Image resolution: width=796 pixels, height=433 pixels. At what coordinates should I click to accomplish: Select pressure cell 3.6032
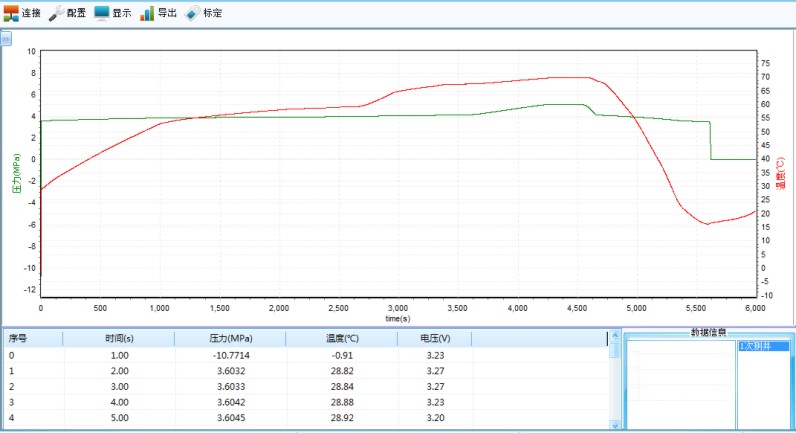231,371
